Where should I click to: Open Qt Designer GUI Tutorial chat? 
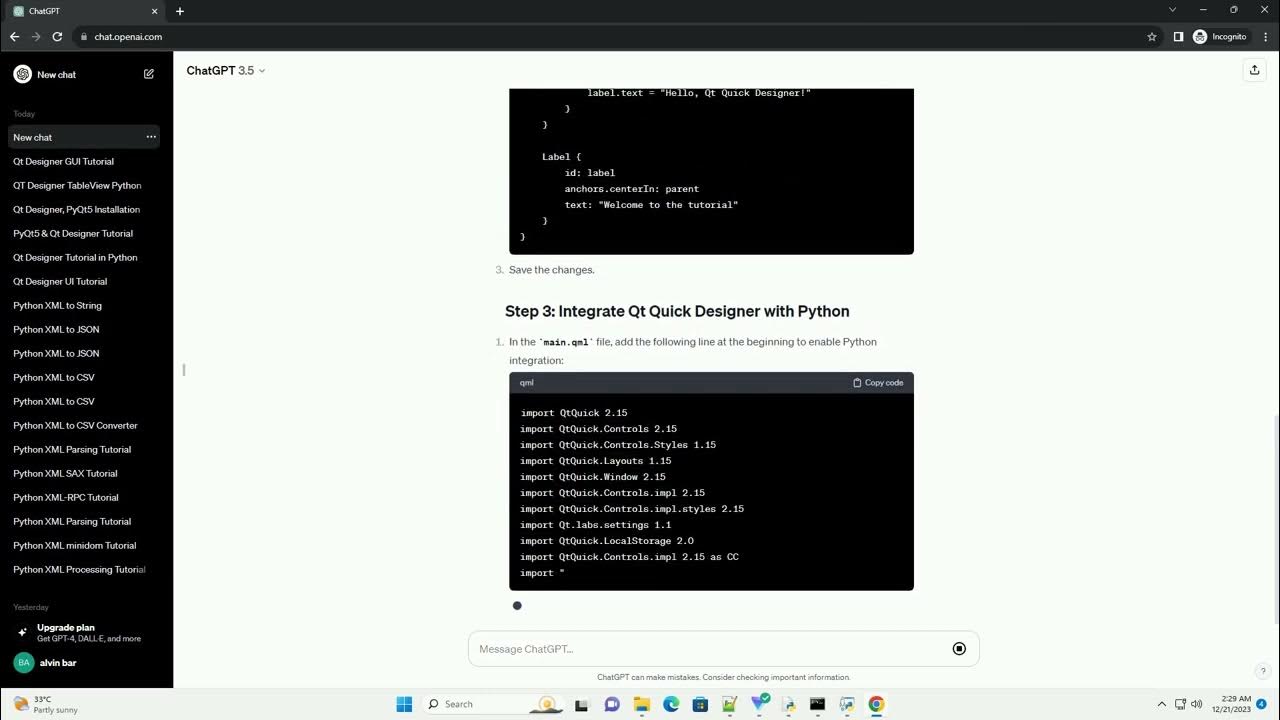point(64,161)
